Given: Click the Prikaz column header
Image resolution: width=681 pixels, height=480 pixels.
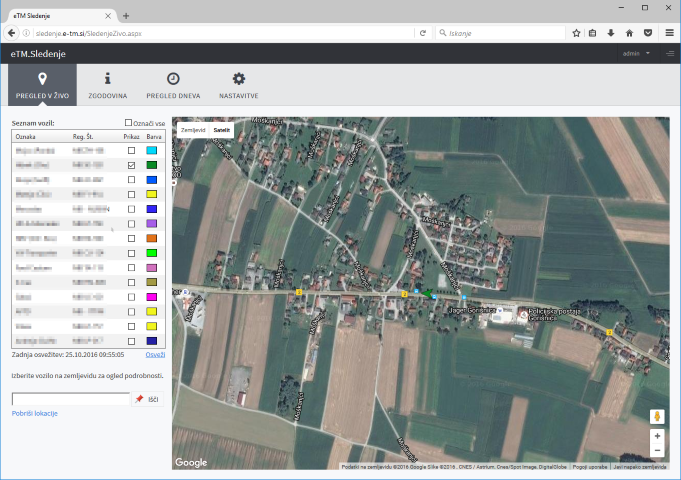Looking at the screenshot, I should [131, 136].
